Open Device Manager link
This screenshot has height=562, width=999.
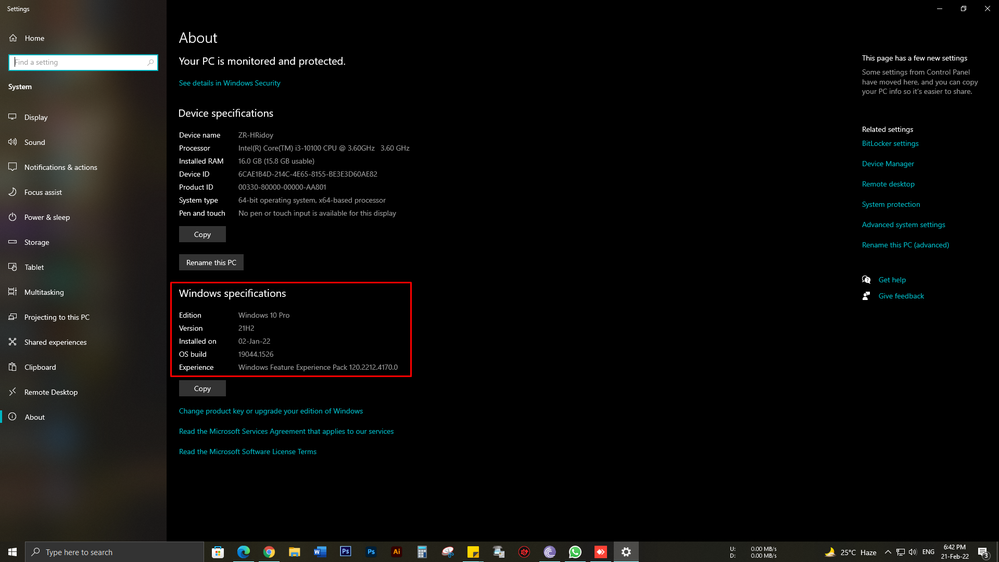coord(888,164)
